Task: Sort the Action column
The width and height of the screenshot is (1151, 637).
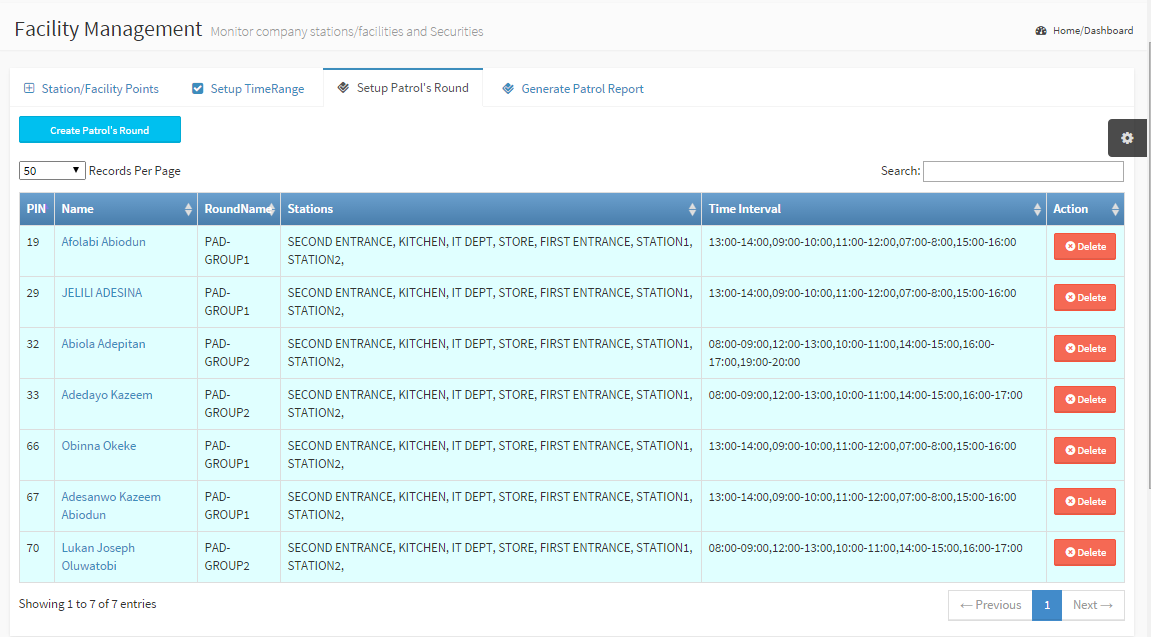Action: point(1116,209)
